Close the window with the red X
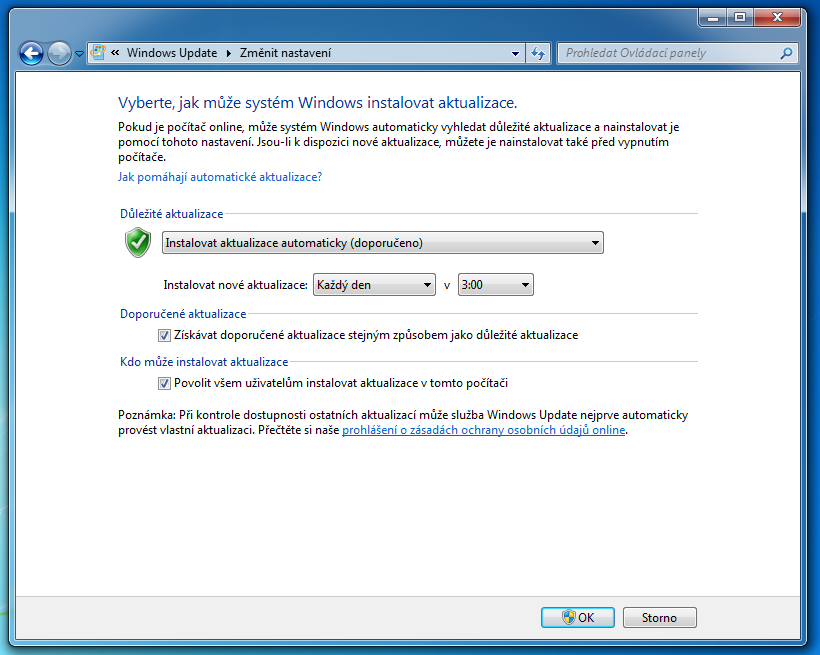 (x=777, y=18)
